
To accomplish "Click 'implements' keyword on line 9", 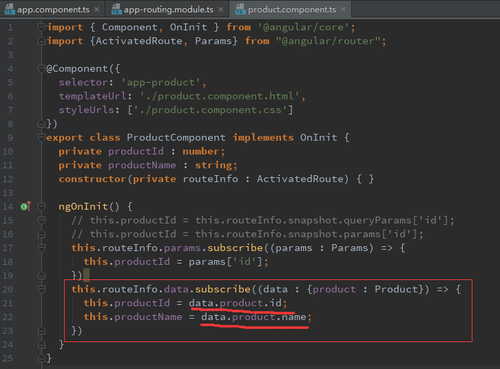I will click(x=263, y=138).
